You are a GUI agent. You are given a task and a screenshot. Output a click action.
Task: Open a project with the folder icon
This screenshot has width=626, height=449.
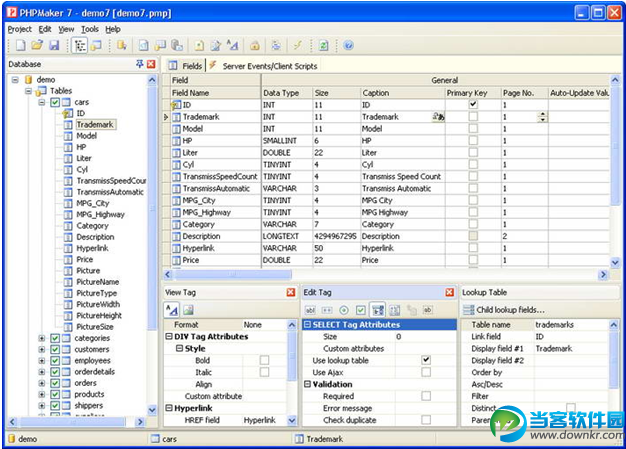pos(37,45)
